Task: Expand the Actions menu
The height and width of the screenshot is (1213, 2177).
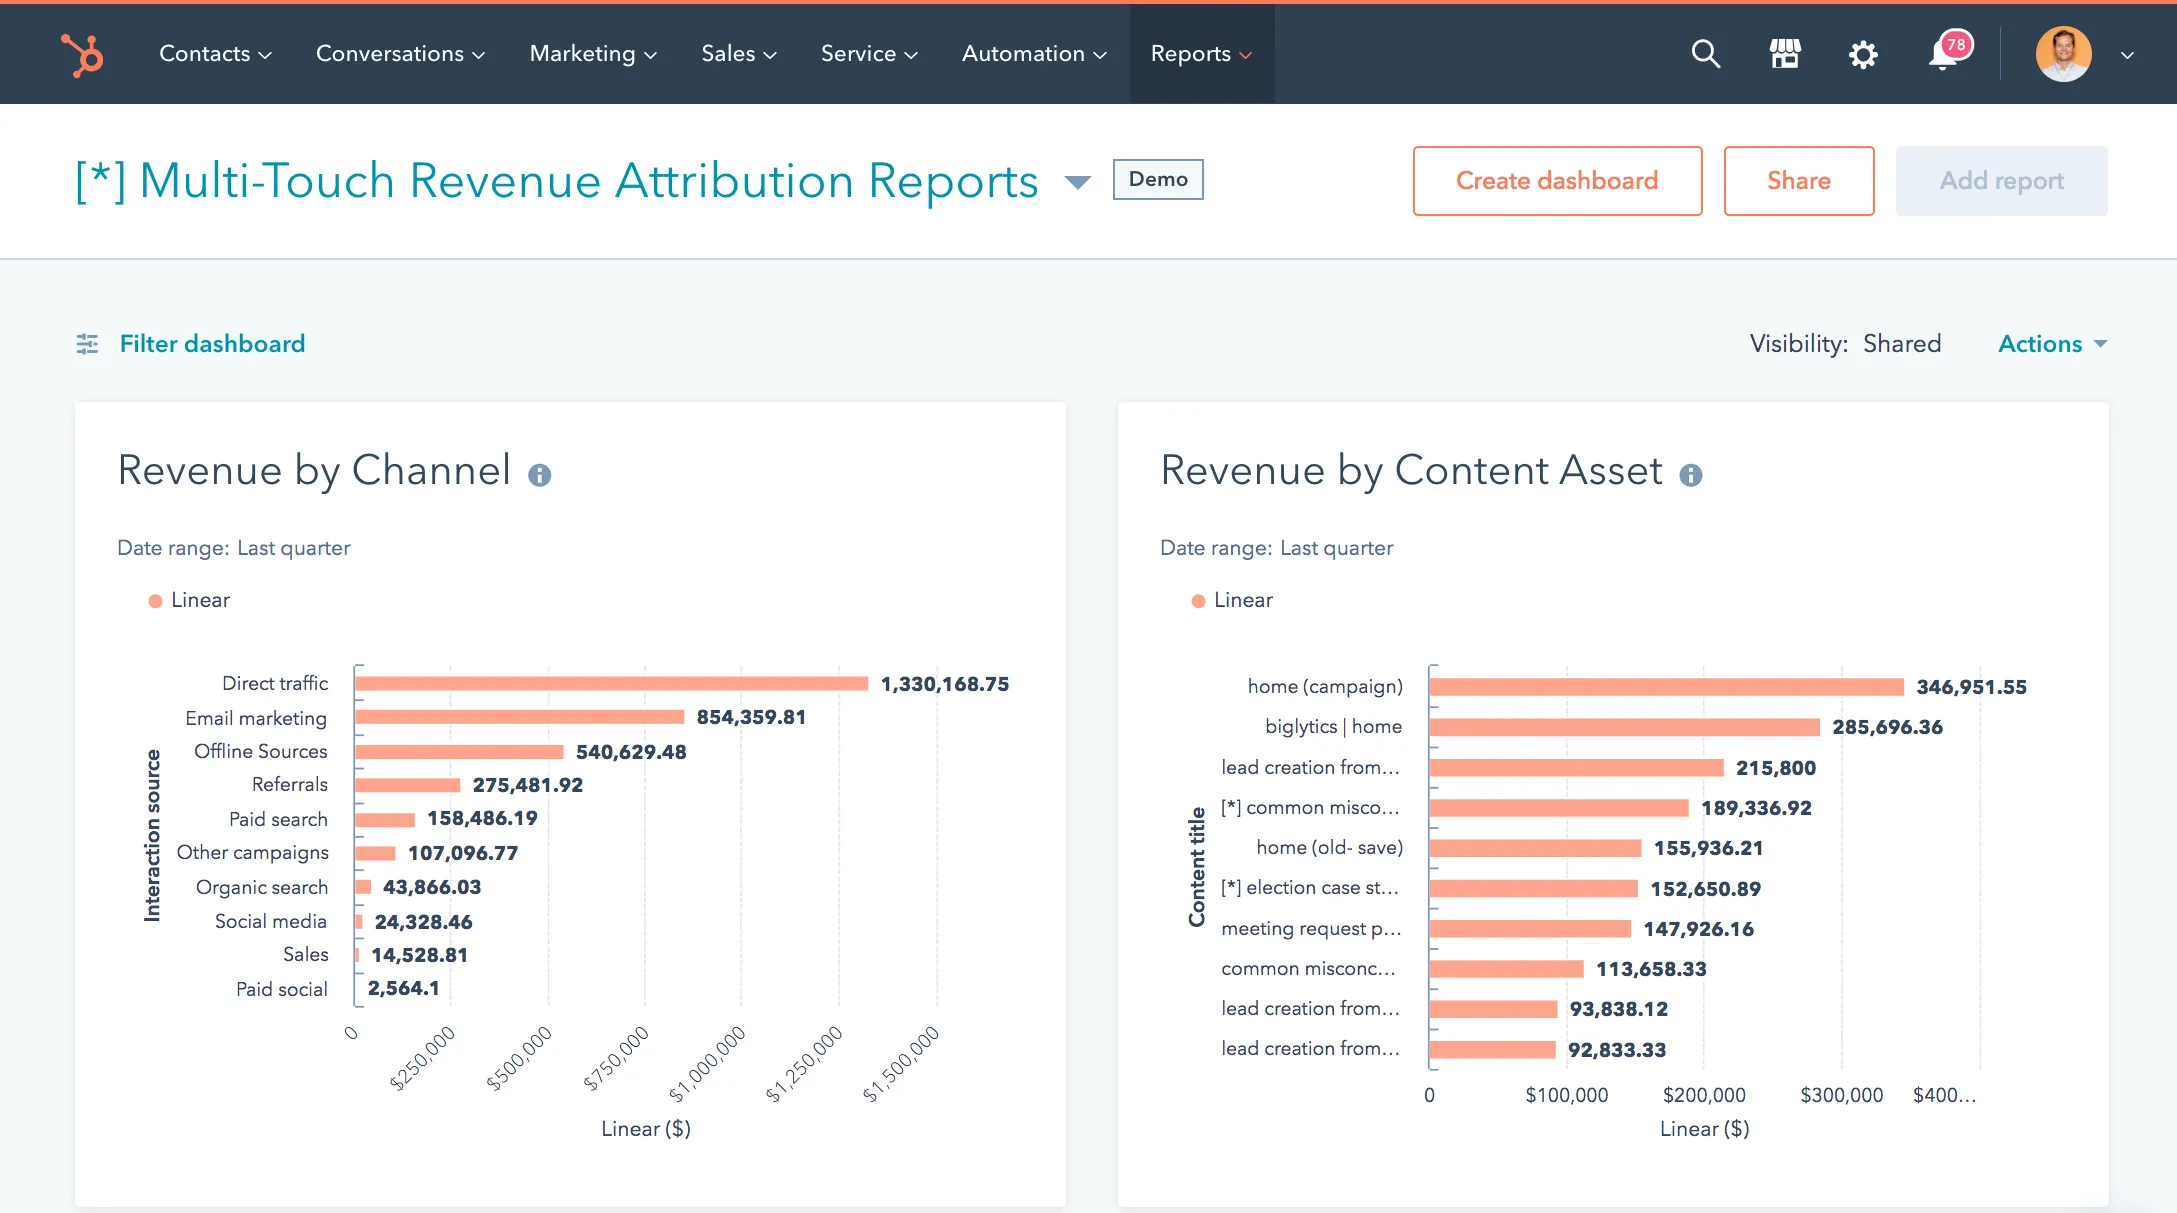Action: click(x=2044, y=343)
